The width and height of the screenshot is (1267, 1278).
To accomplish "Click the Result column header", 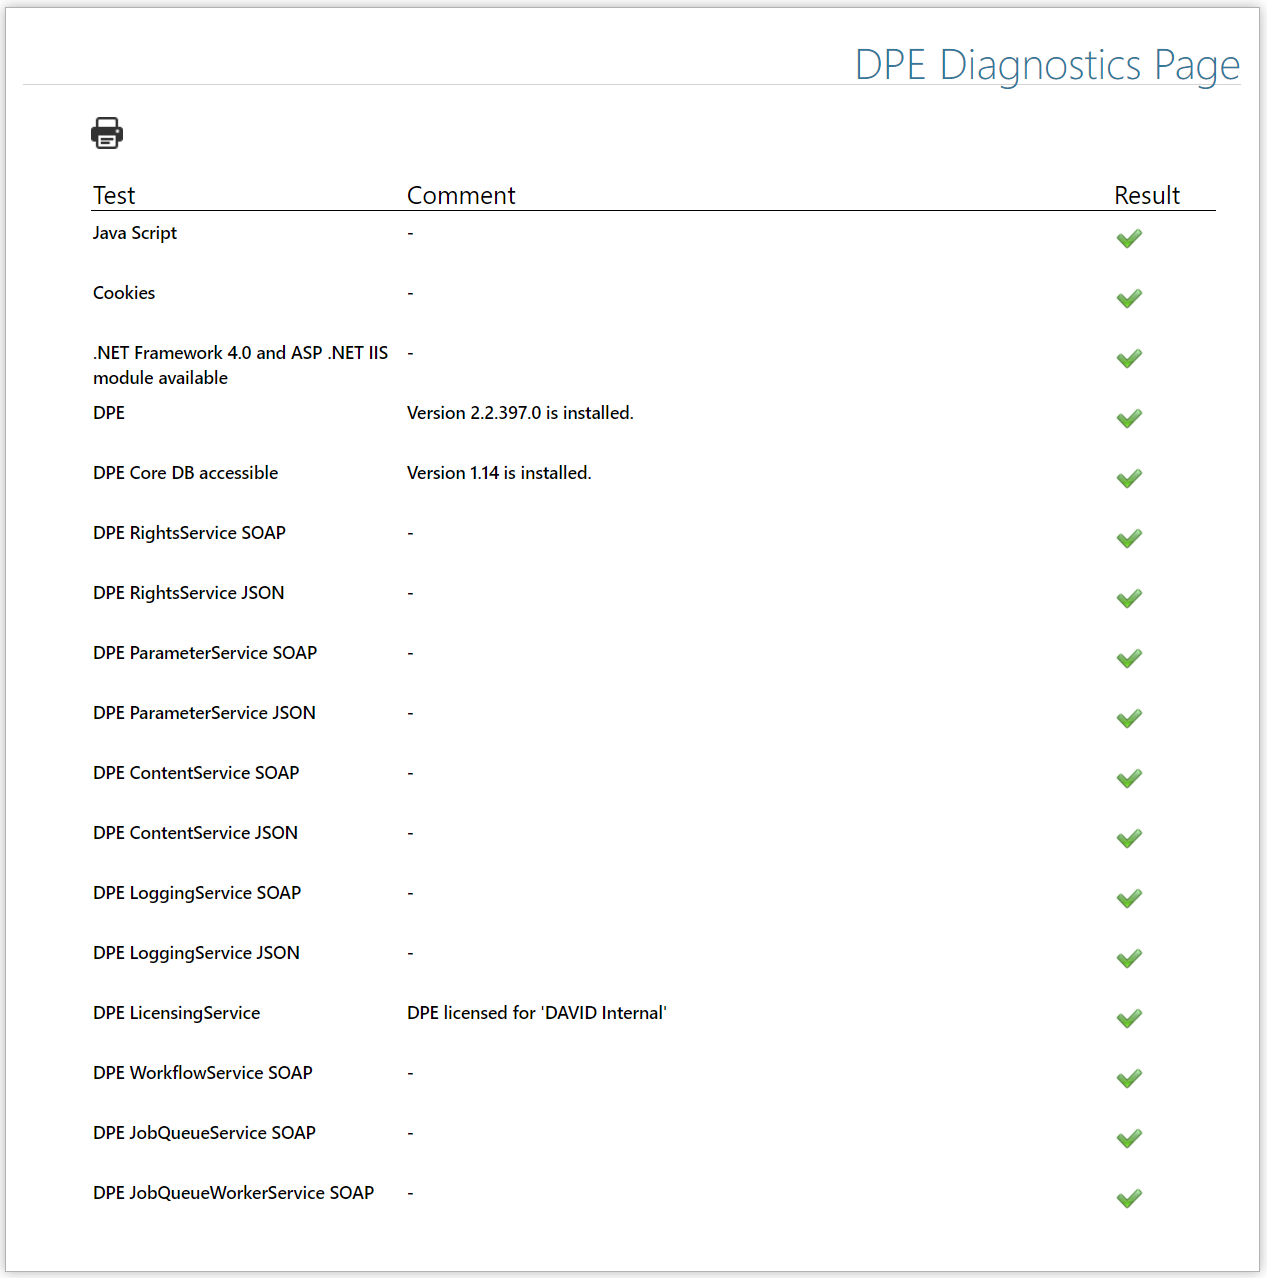I will click(x=1147, y=195).
